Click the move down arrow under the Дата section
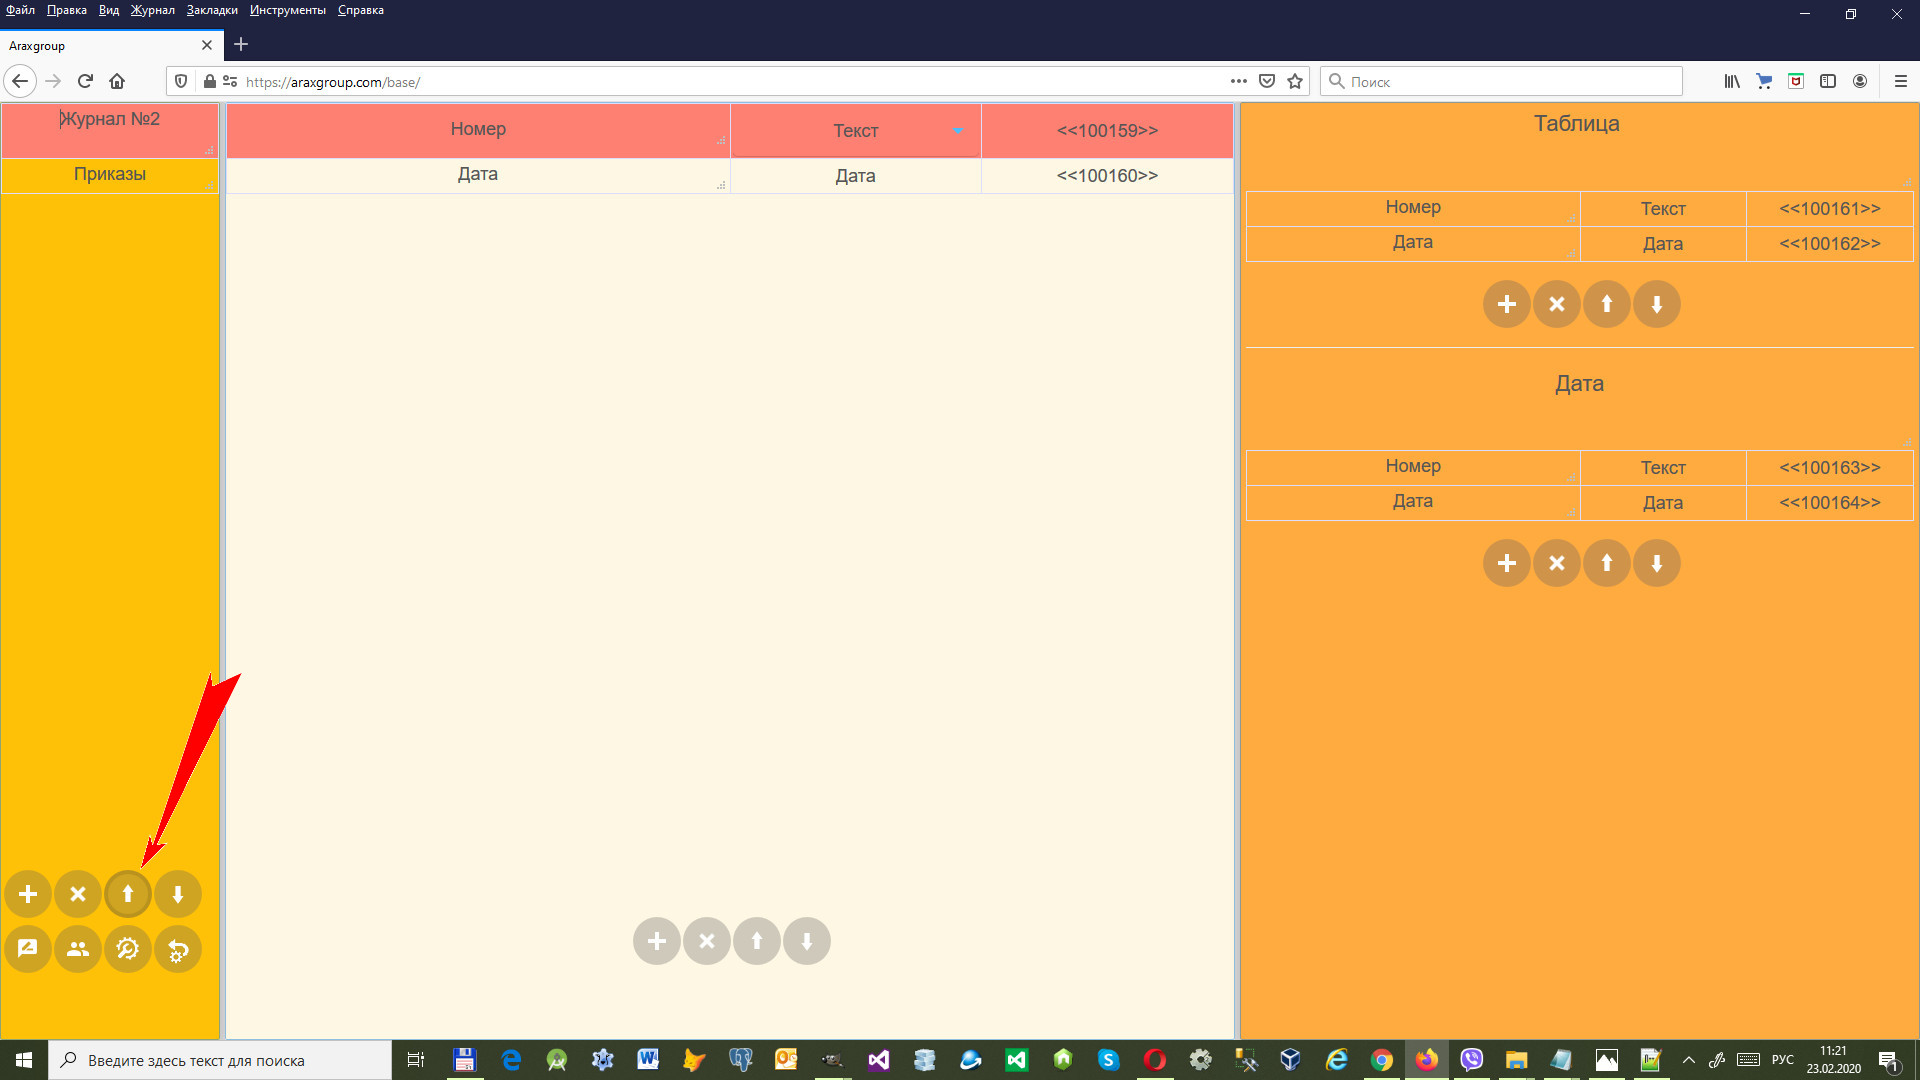Image resolution: width=1920 pixels, height=1080 pixels. (x=1657, y=563)
